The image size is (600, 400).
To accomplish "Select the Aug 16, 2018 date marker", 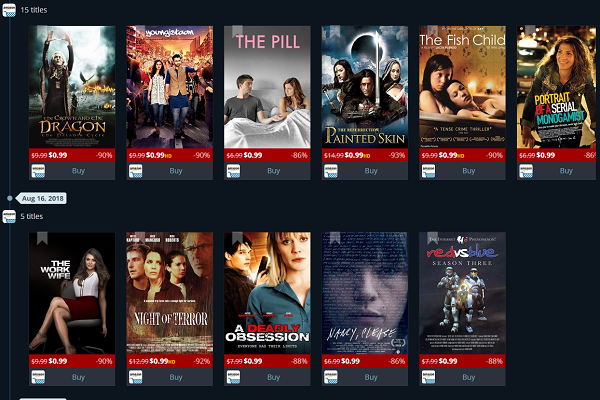I will pyautogui.click(x=42, y=198).
